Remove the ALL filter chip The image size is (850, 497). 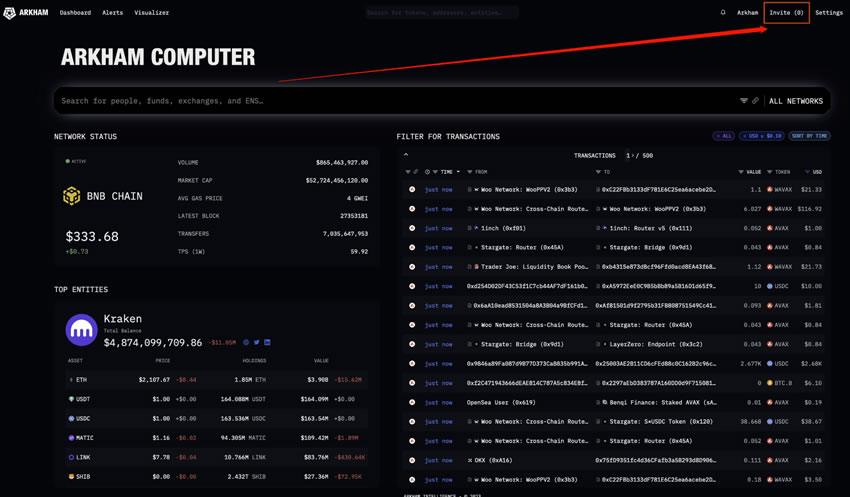[x=723, y=136]
